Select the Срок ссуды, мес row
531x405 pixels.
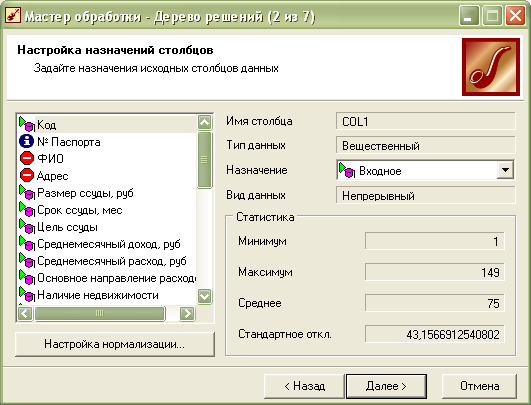[107, 210]
